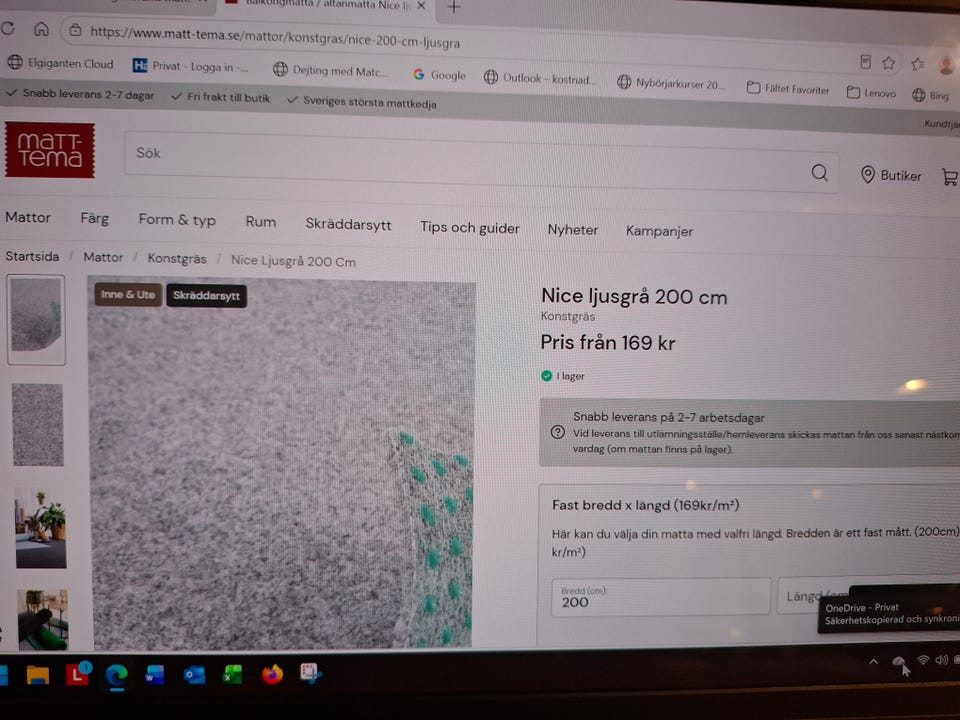Image resolution: width=960 pixels, height=720 pixels.
Task: Click the Inne & Ute badge
Action: tap(128, 294)
